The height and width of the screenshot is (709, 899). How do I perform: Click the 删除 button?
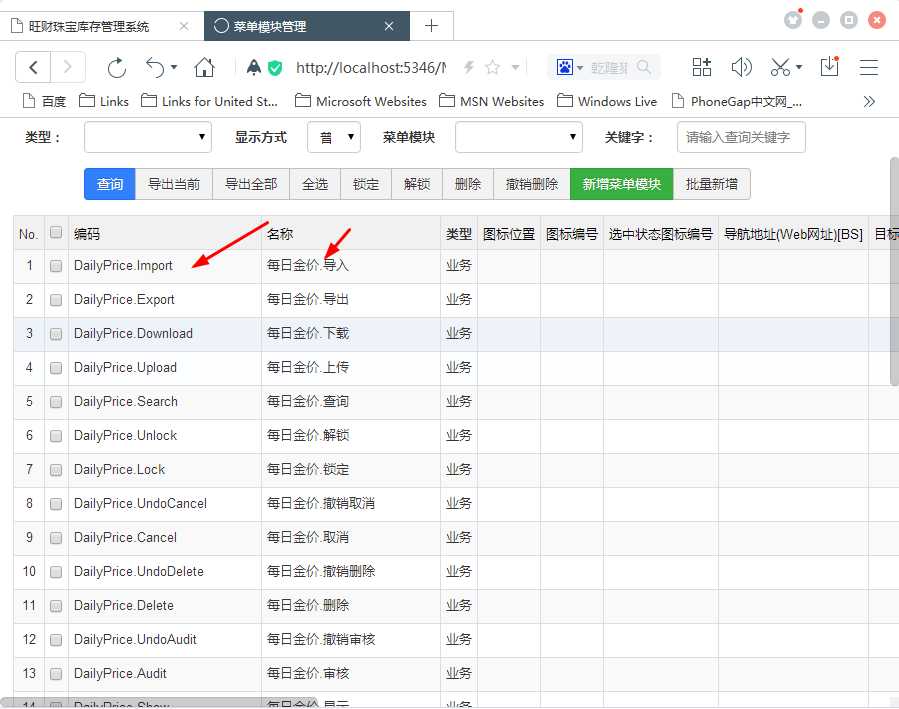click(x=468, y=184)
